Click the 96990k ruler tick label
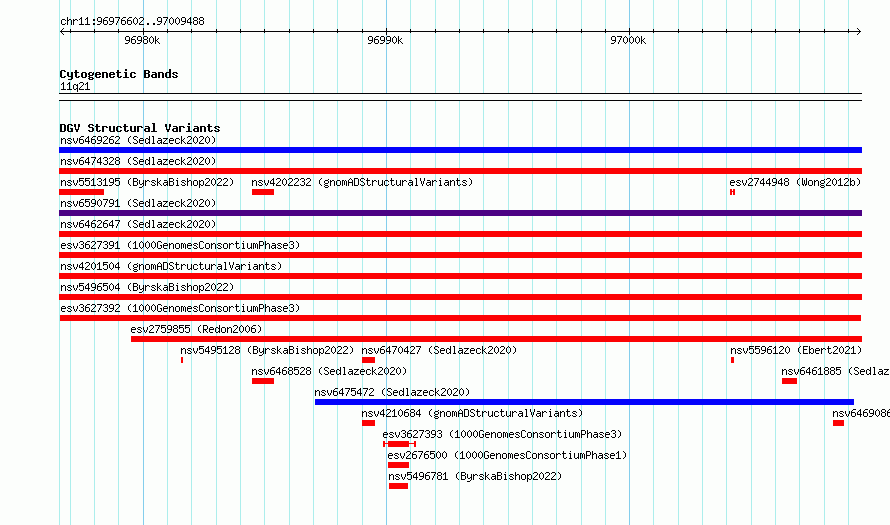890x525 pixels. [x=385, y=40]
